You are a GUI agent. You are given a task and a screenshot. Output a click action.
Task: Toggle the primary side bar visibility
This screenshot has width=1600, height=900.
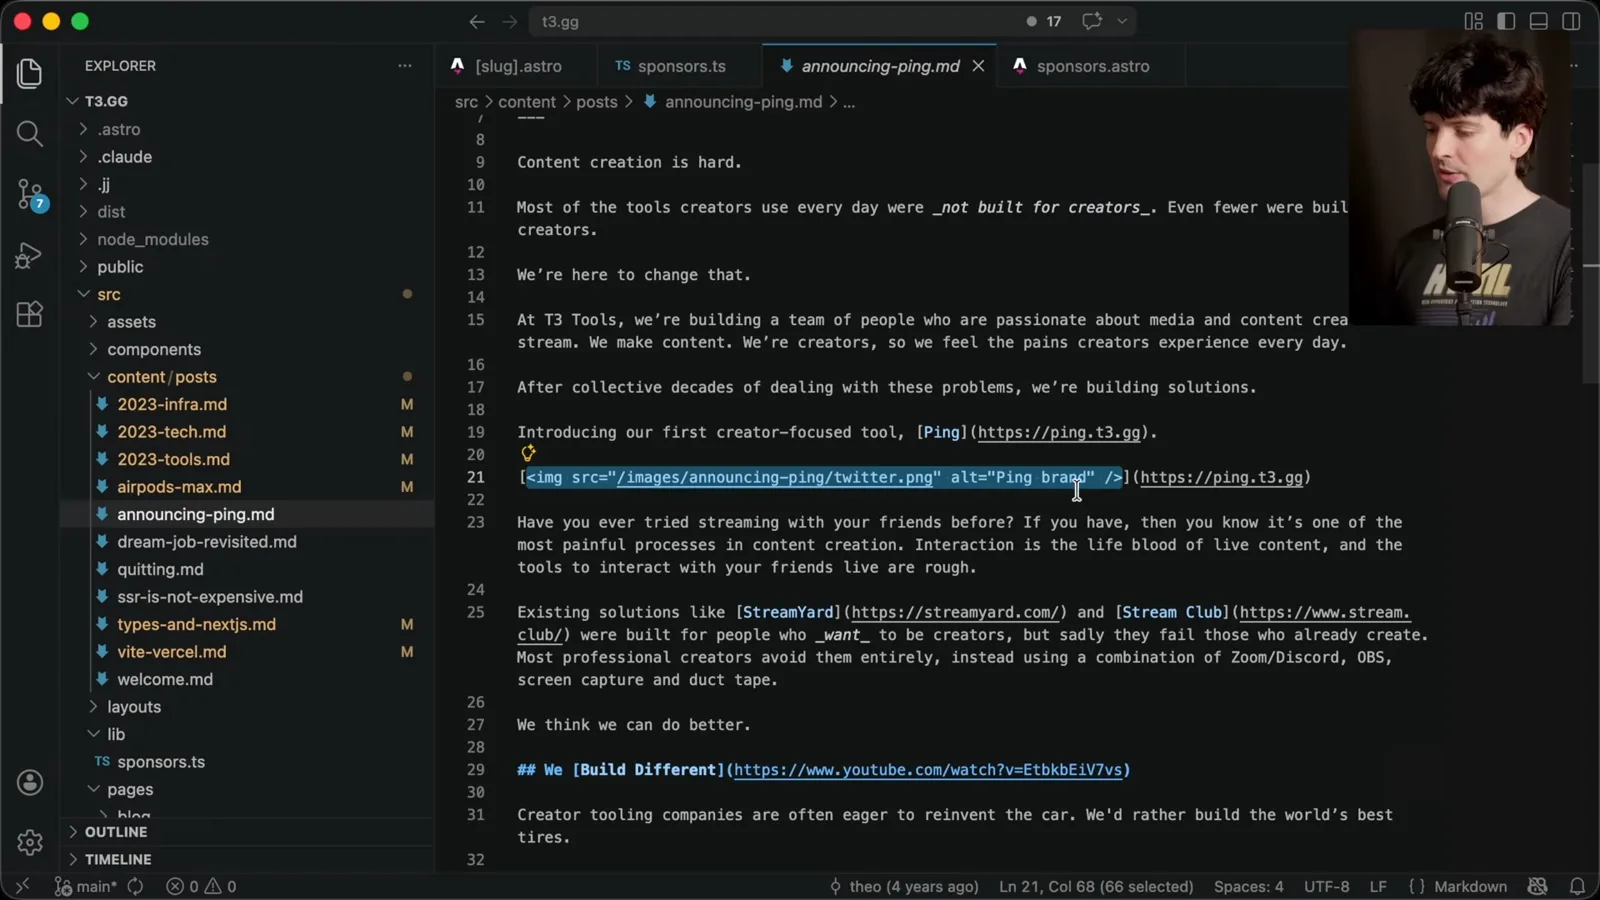tap(1506, 21)
